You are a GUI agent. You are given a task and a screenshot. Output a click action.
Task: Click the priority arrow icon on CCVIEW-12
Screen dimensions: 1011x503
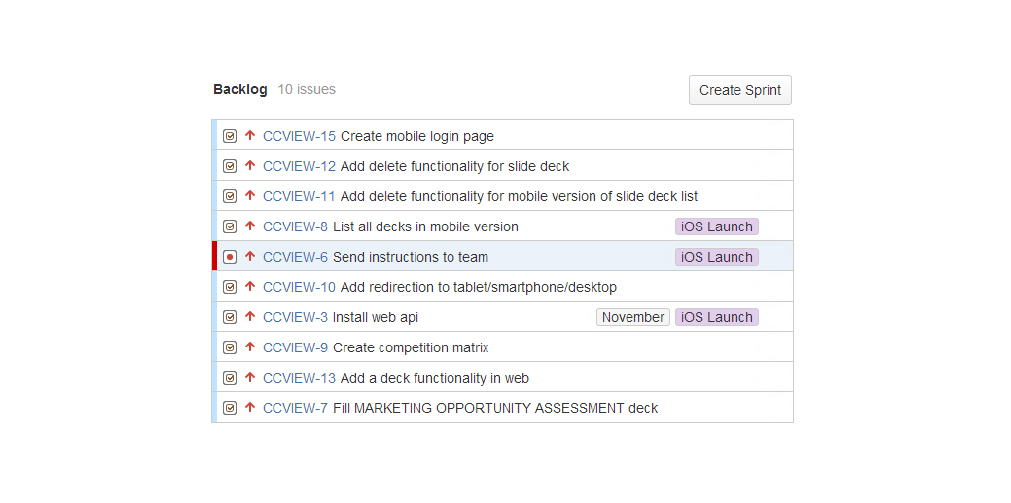[x=250, y=166]
